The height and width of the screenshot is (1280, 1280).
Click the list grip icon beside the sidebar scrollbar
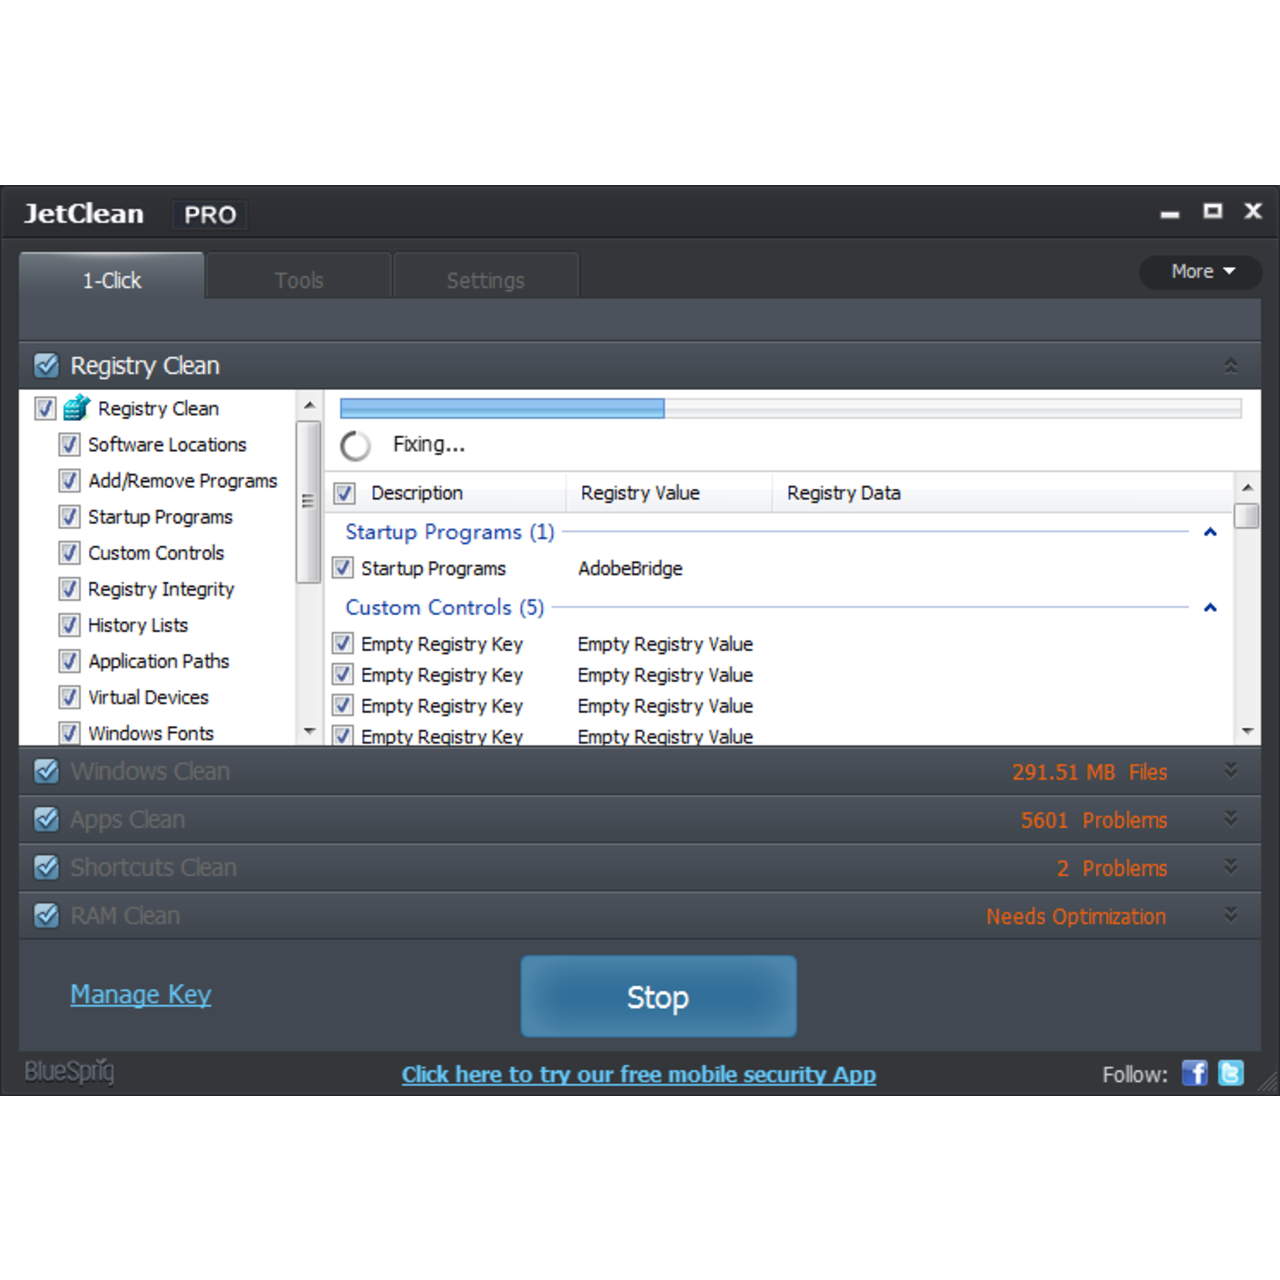(308, 501)
